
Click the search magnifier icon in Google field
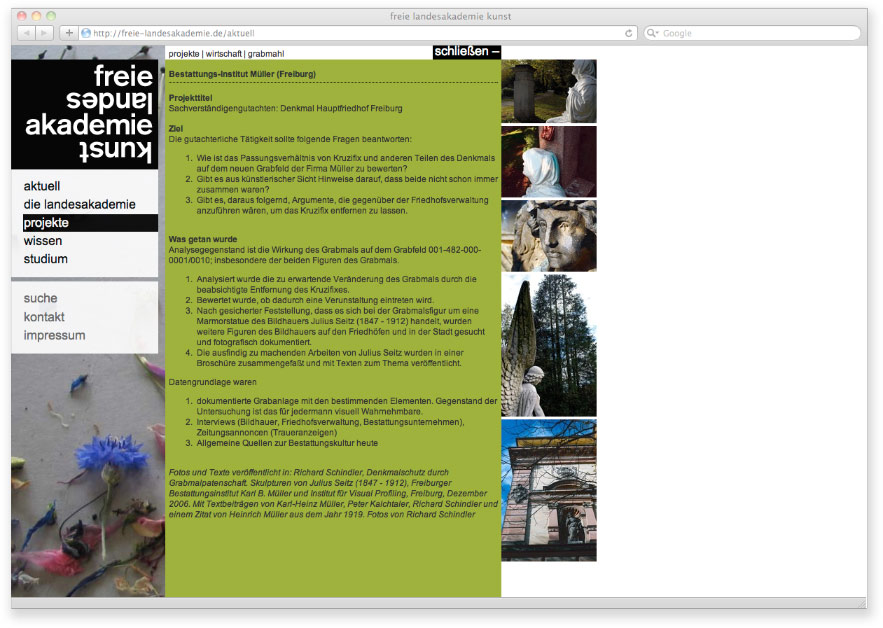(x=653, y=33)
